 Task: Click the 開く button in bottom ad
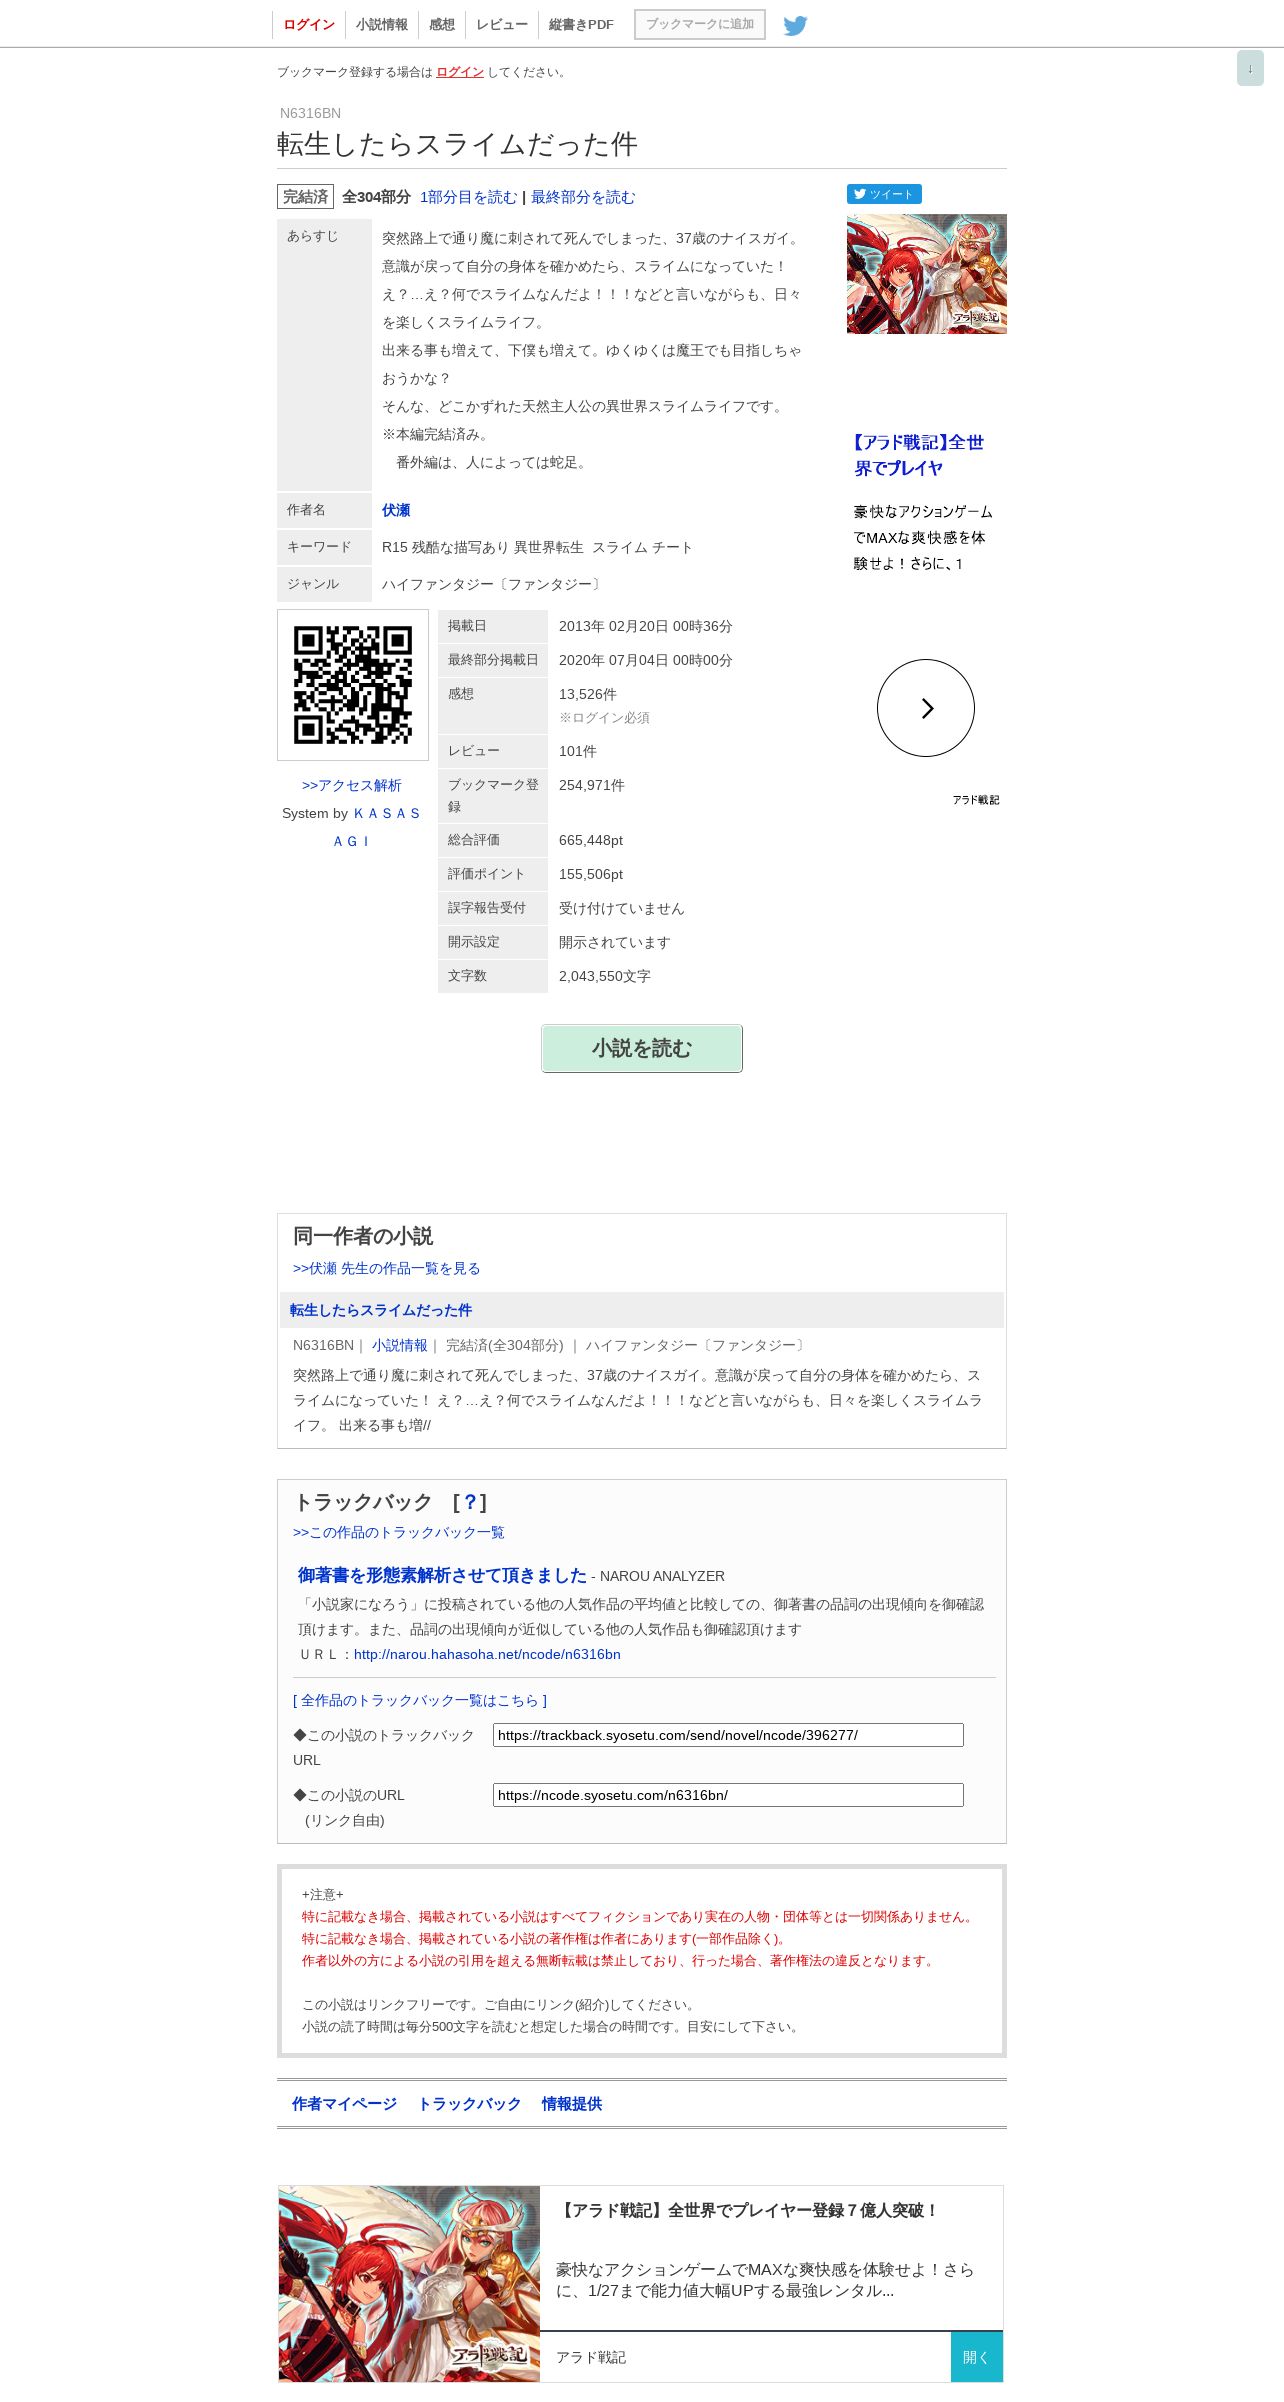pos(977,2357)
